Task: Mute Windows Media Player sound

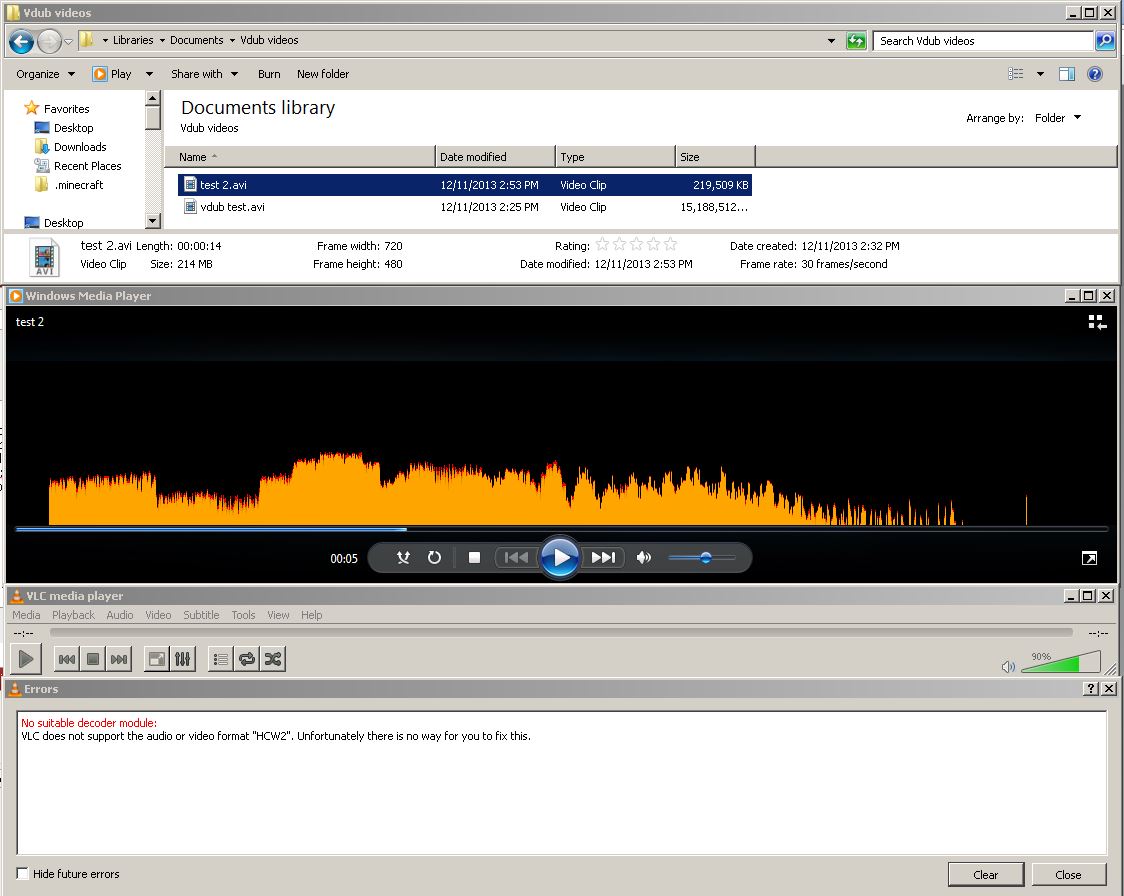Action: [x=644, y=558]
